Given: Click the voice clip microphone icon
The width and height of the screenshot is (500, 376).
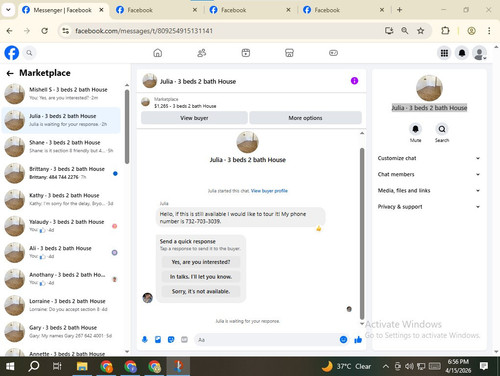Looking at the screenshot, I should coord(145,339).
